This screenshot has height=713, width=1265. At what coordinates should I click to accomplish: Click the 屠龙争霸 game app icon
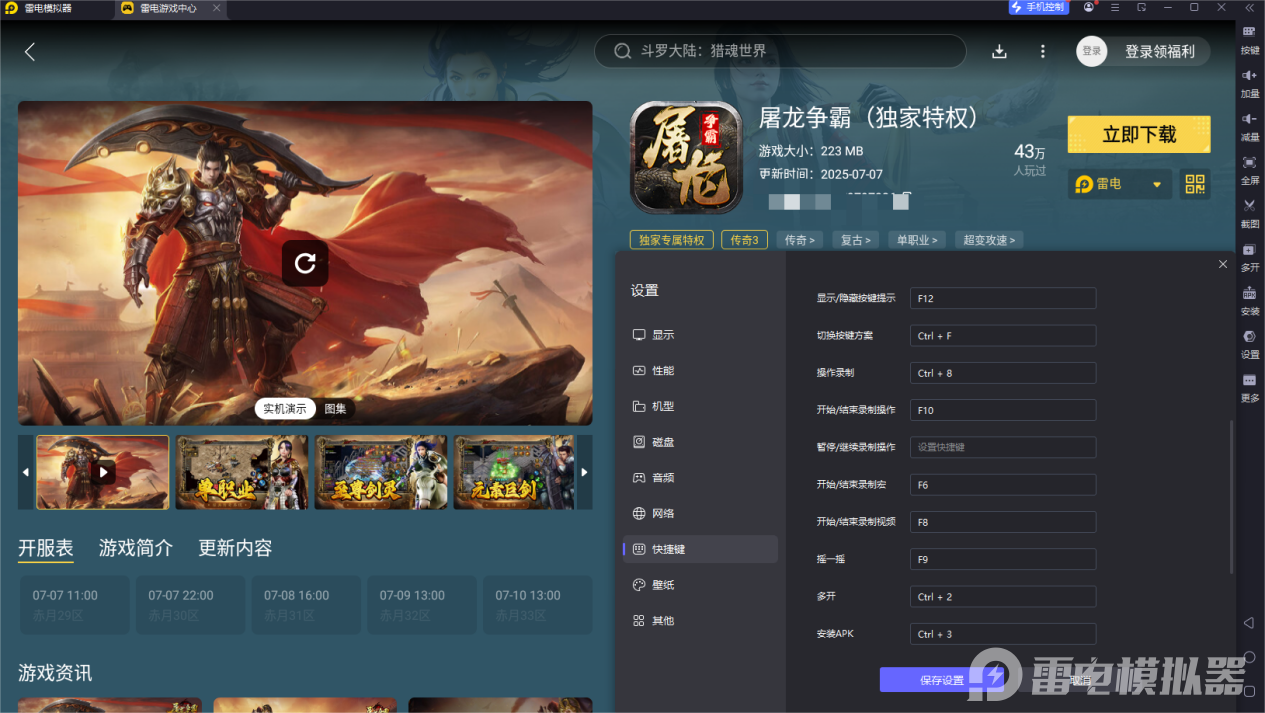click(x=686, y=158)
